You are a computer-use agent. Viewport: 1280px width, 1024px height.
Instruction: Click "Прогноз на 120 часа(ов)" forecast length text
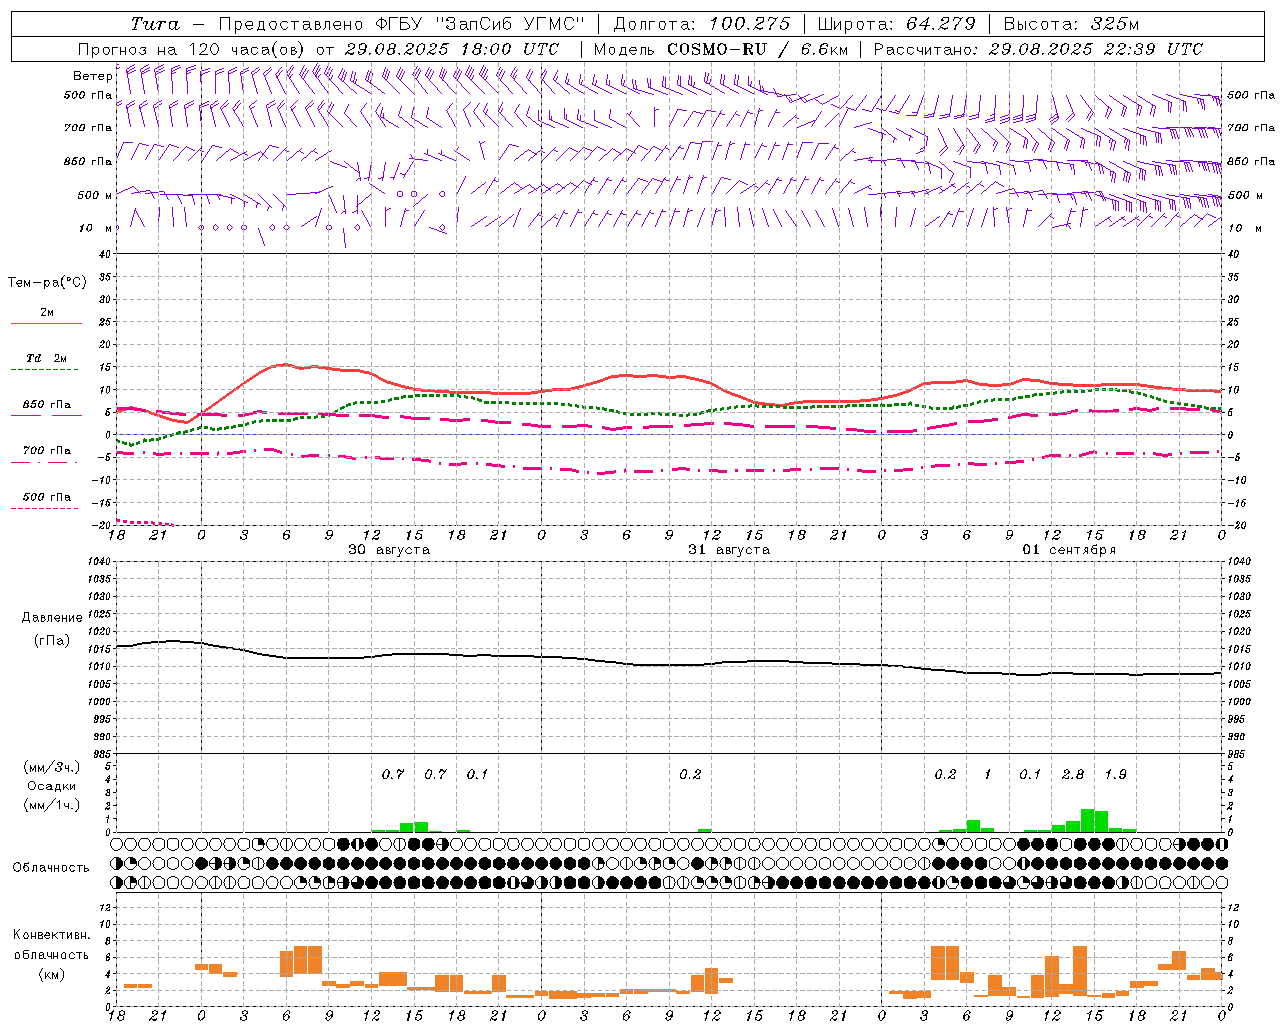point(192,49)
